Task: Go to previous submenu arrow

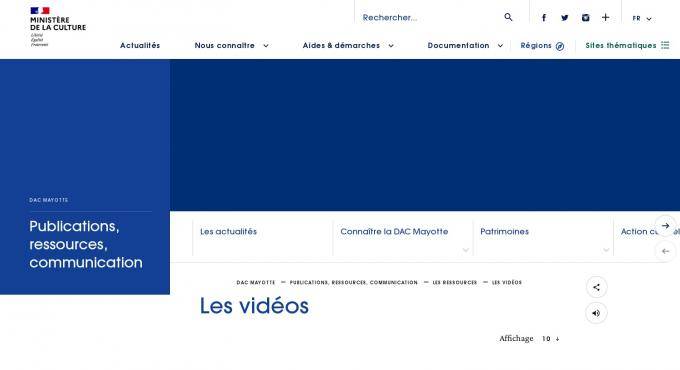Action: click(665, 251)
